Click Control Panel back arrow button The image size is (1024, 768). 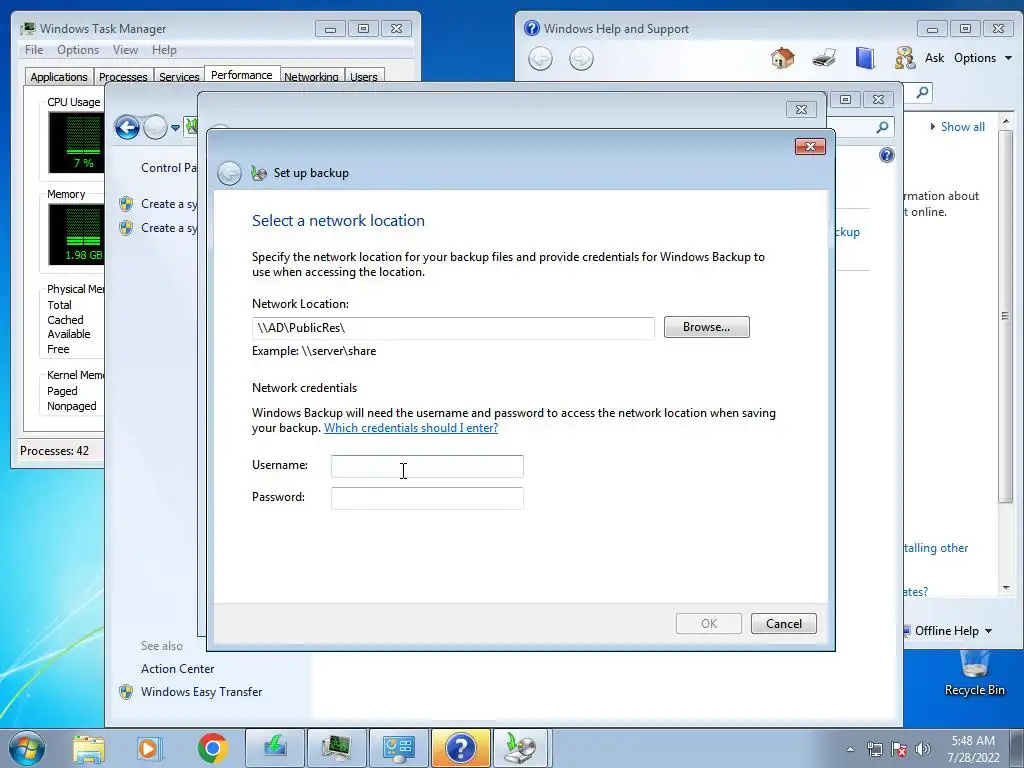127,127
